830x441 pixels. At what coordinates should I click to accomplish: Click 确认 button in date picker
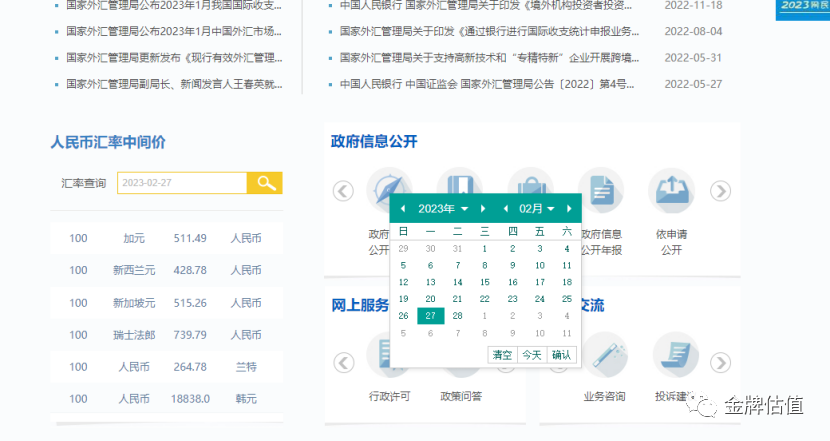(561, 355)
